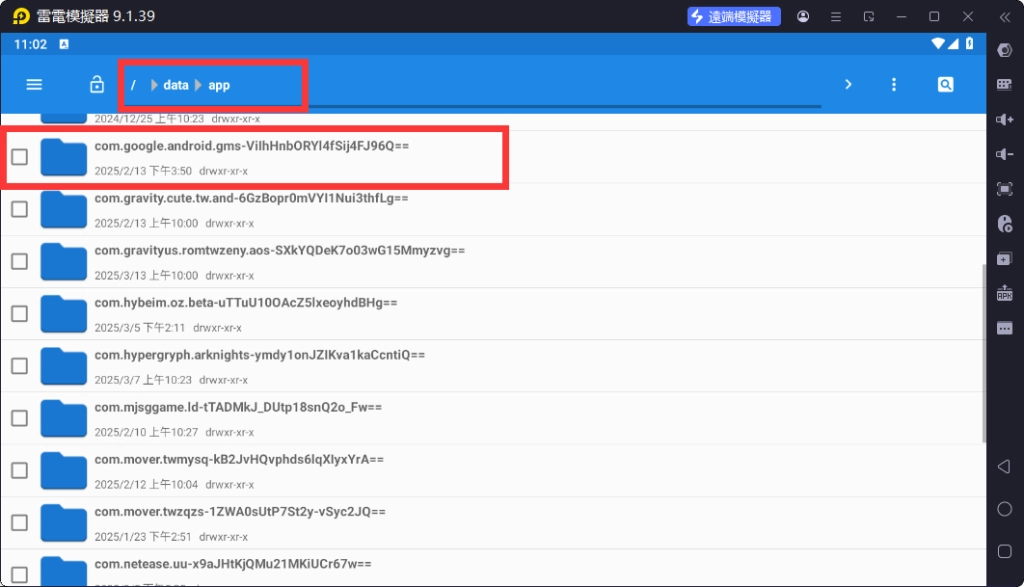Tap the Android home circle button
Screen dimensions: 1024x587
coord(1004,509)
